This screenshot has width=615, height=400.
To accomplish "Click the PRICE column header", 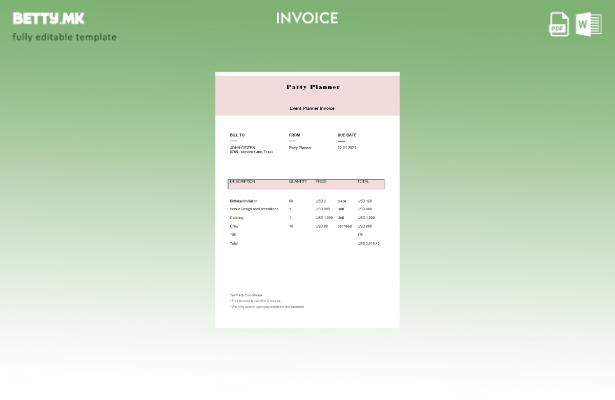I will pos(321,182).
